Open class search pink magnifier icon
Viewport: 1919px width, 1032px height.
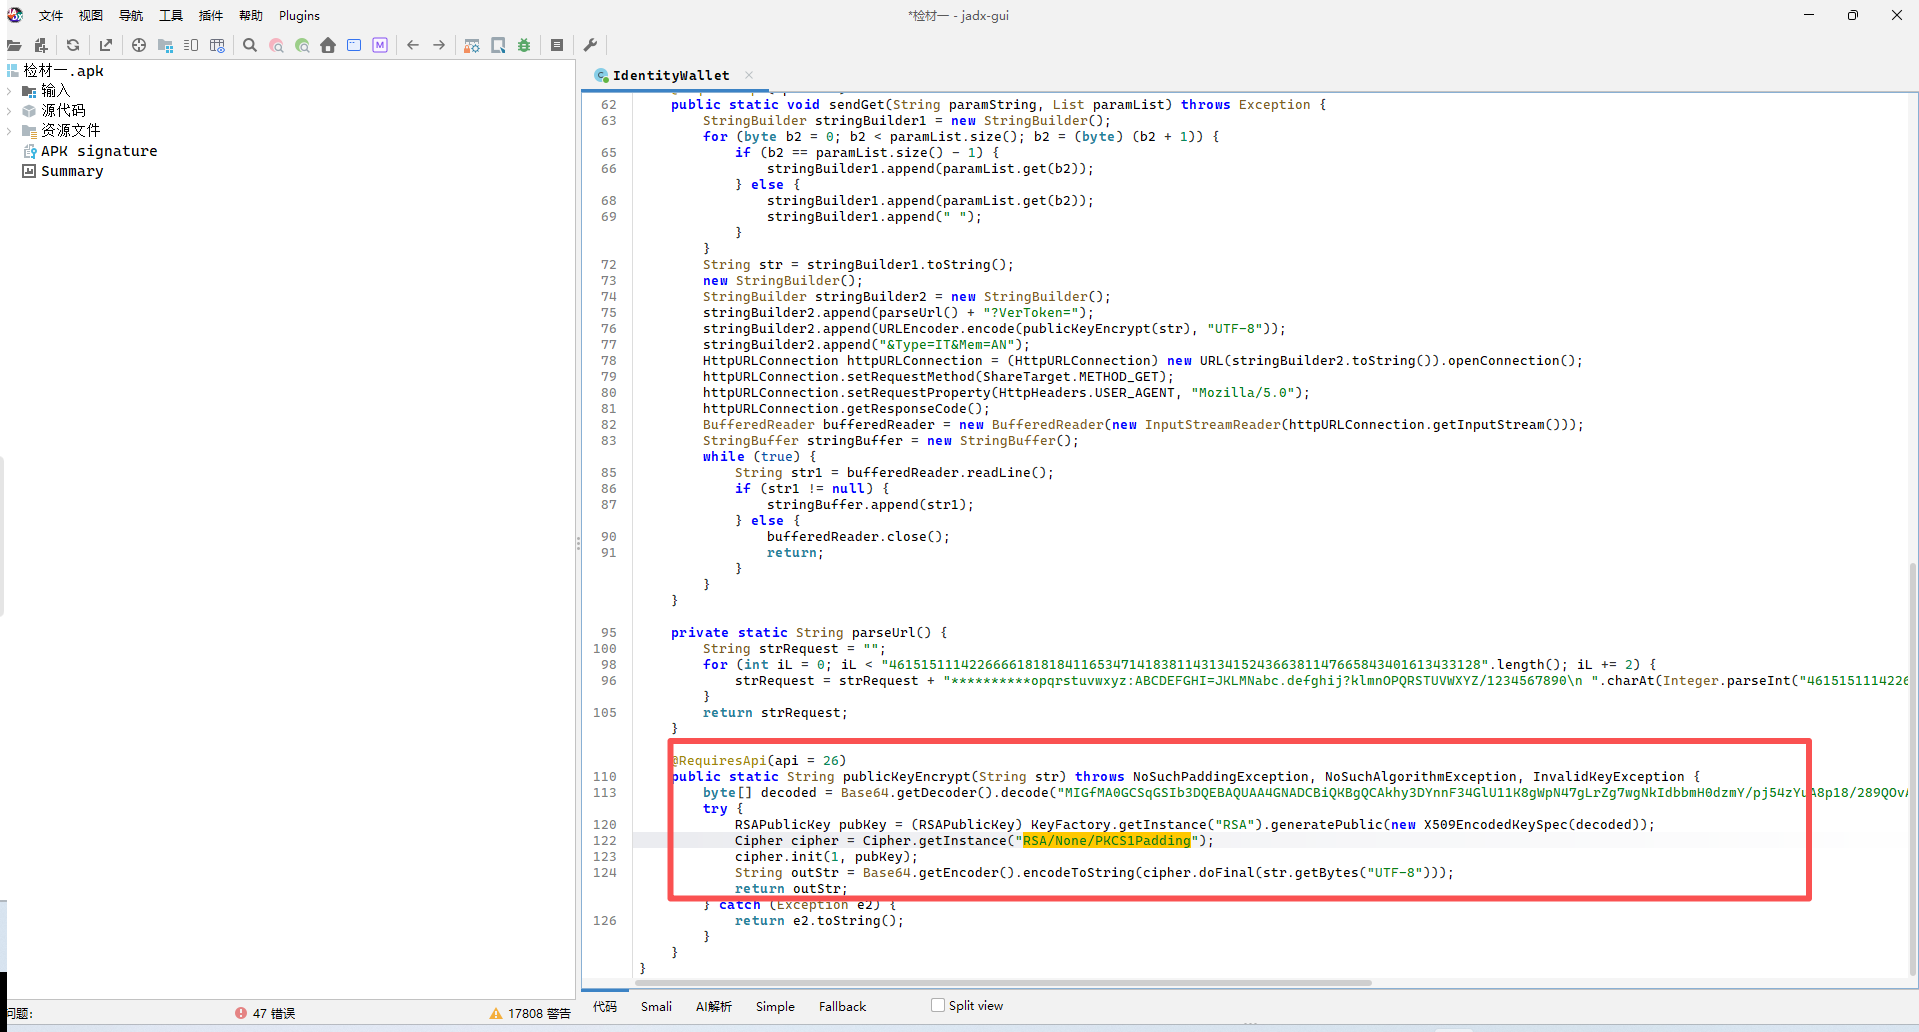[x=276, y=45]
